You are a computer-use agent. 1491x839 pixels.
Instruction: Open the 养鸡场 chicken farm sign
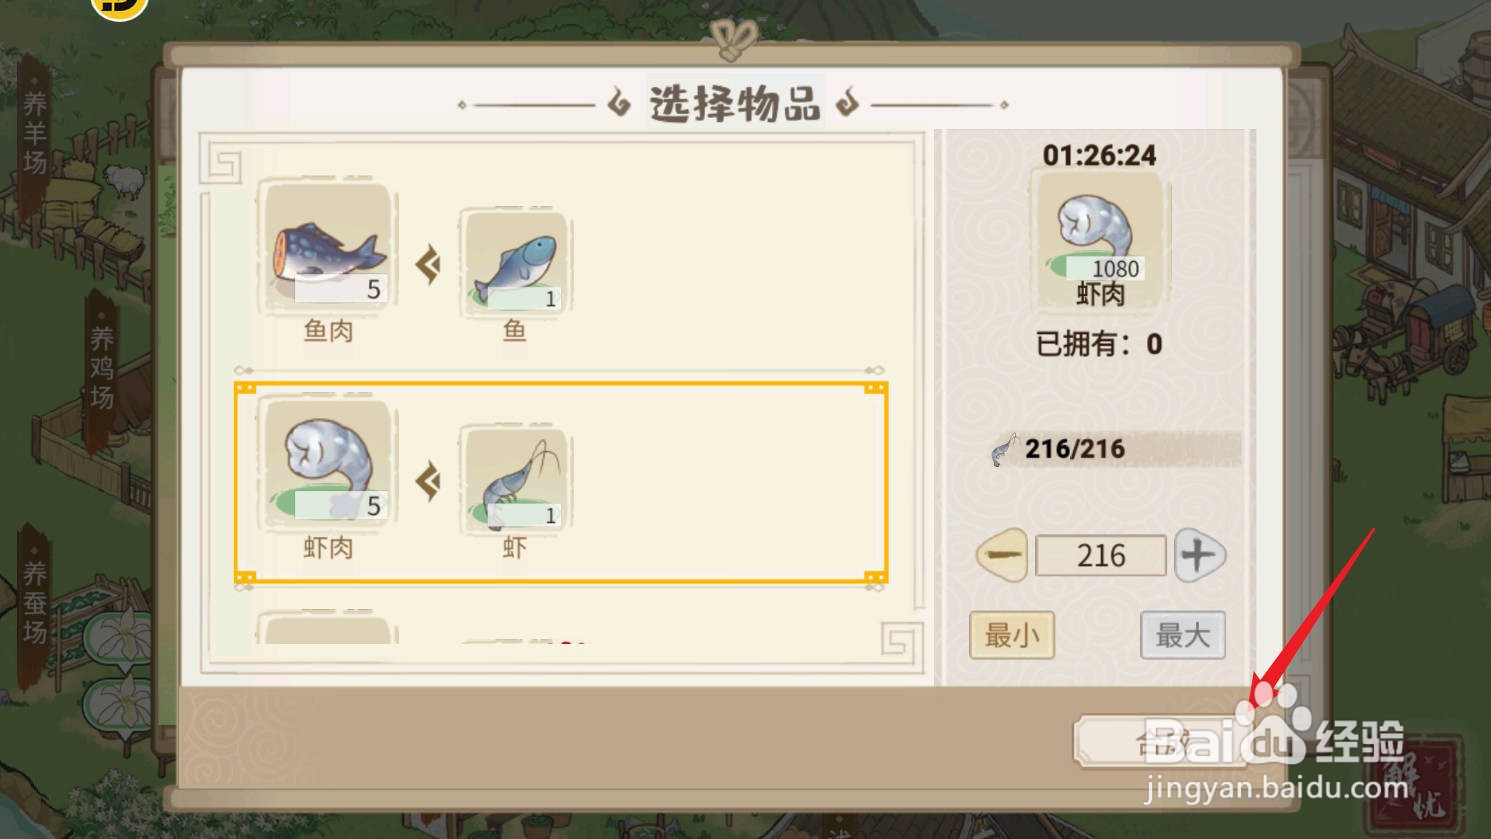click(102, 368)
